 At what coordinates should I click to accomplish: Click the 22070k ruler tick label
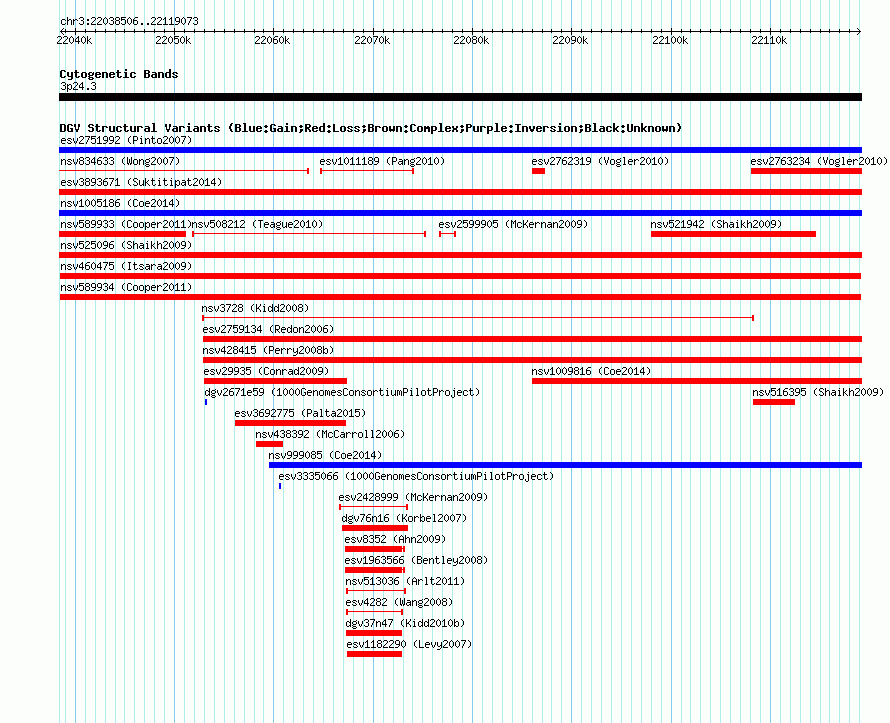[372, 40]
